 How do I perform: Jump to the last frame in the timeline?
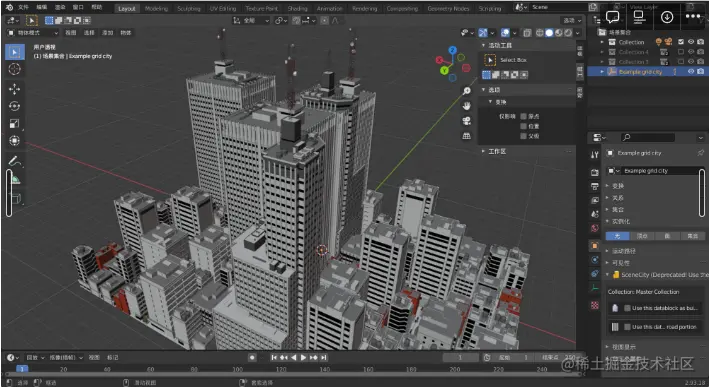coord(324,357)
